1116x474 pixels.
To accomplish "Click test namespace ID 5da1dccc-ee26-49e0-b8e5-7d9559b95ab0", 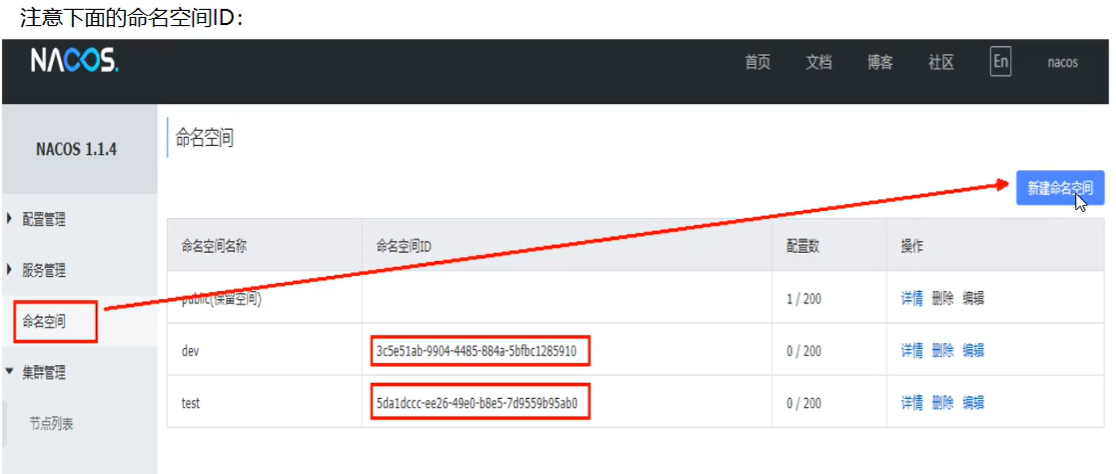I will (x=477, y=404).
